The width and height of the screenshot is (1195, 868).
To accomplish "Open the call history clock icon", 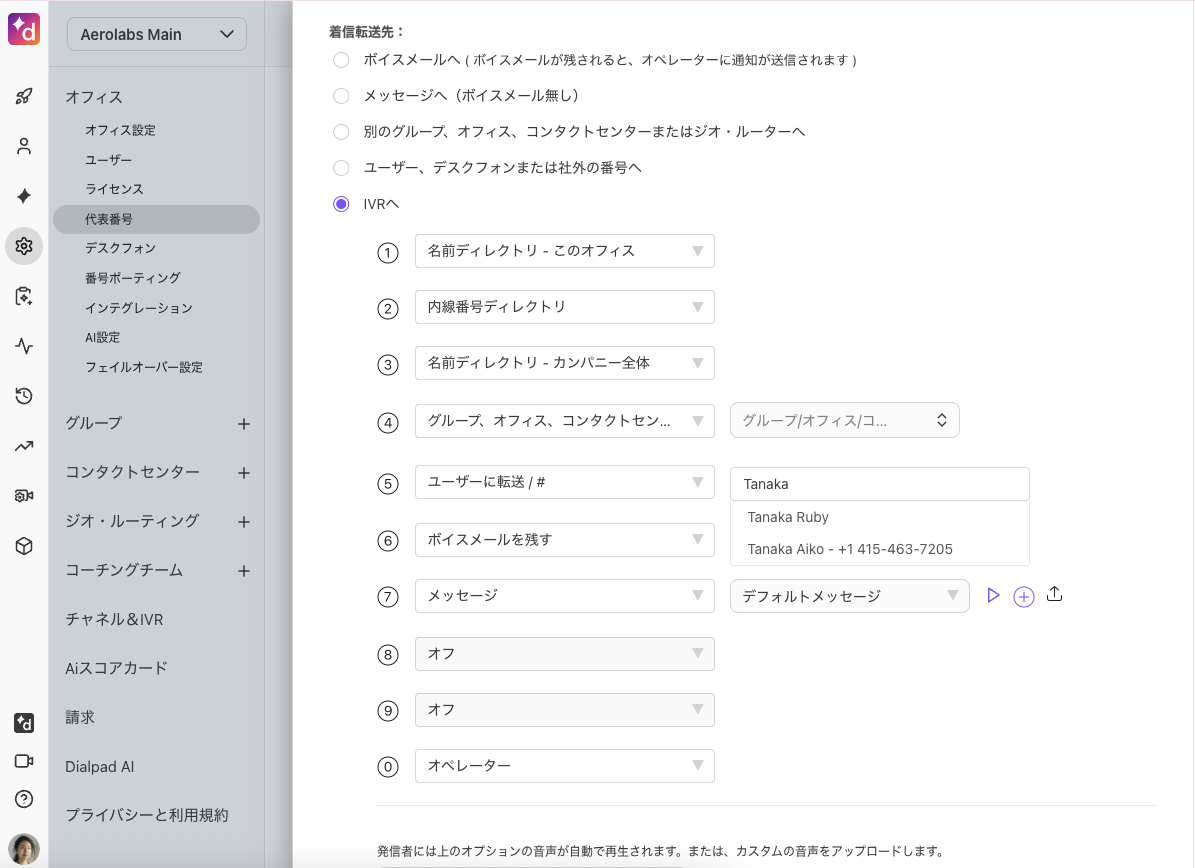I will tap(24, 396).
